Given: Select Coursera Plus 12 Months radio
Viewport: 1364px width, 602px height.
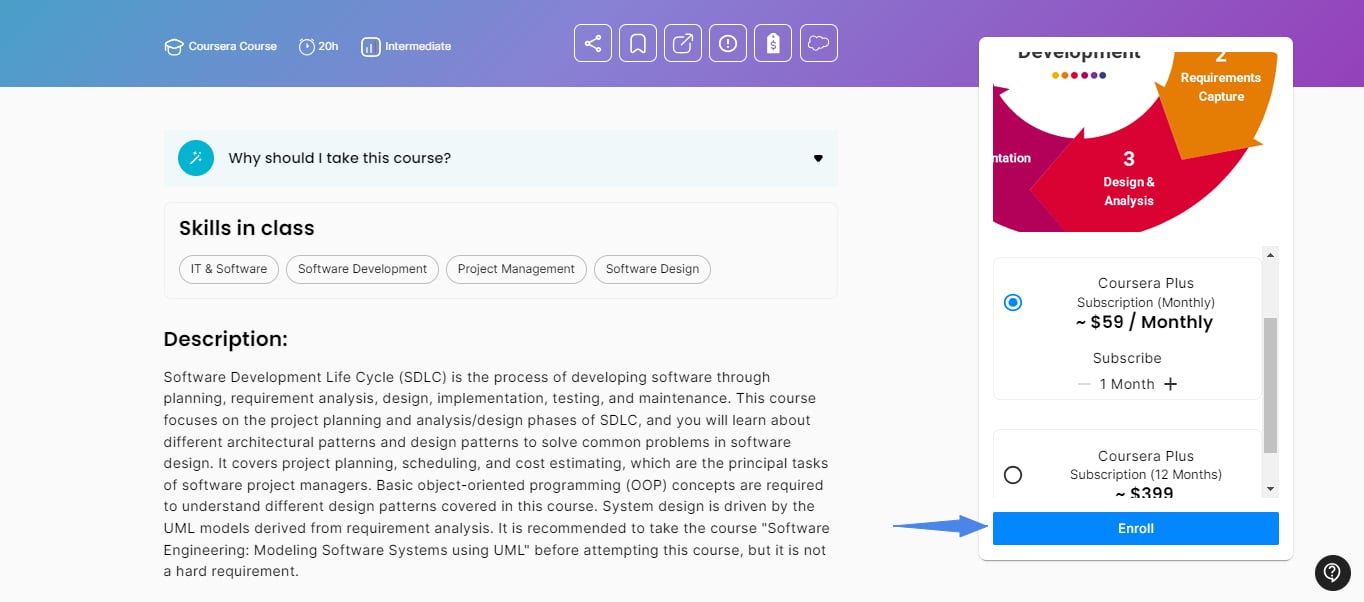Looking at the screenshot, I should click(x=1013, y=474).
